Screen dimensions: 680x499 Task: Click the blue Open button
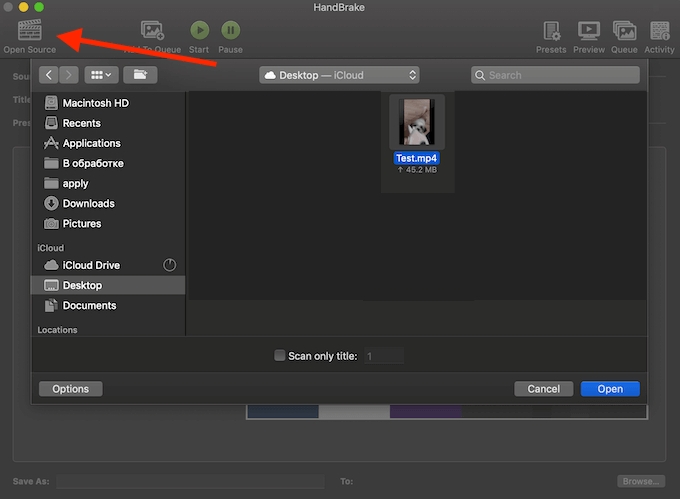point(610,389)
